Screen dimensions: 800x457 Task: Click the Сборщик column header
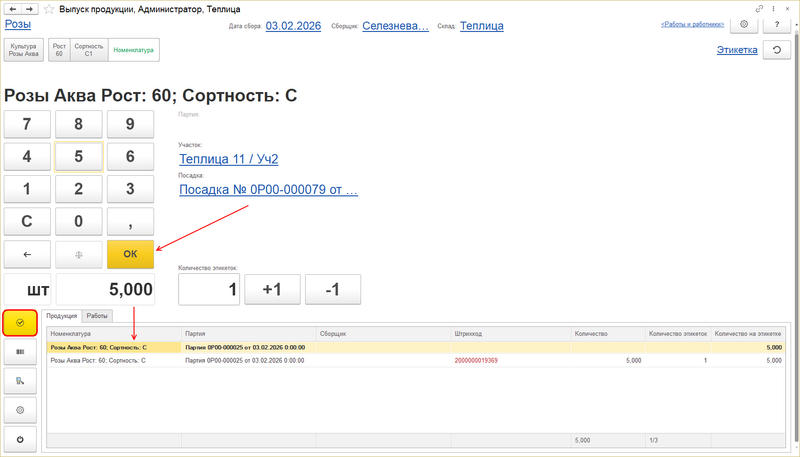pyautogui.click(x=384, y=334)
